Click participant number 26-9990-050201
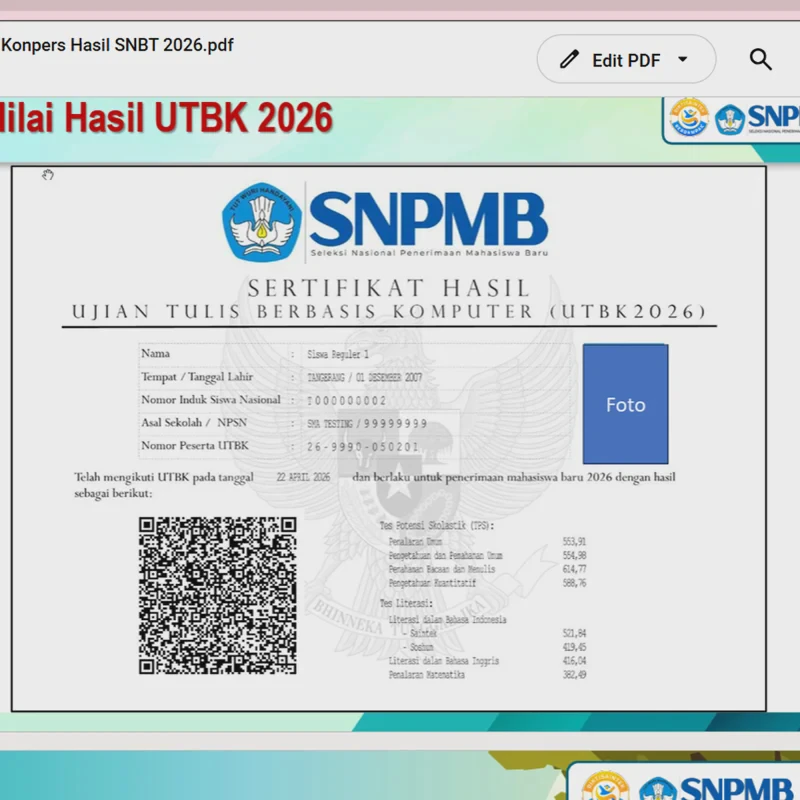Viewport: 800px width, 800px height. click(x=363, y=447)
